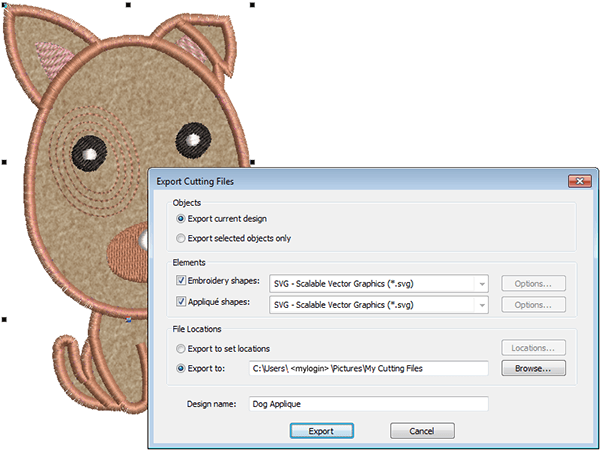Expand the Appliqué shapes file format dropdown
Viewport: 600px width, 450px height.
481,304
